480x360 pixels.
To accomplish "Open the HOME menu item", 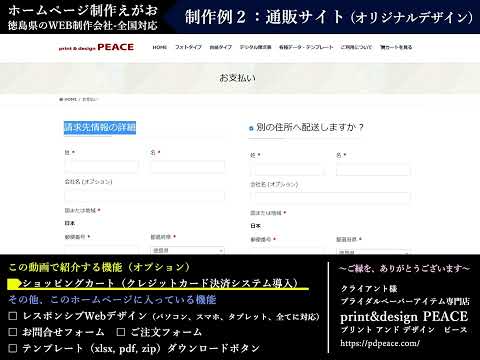I will (x=160, y=47).
